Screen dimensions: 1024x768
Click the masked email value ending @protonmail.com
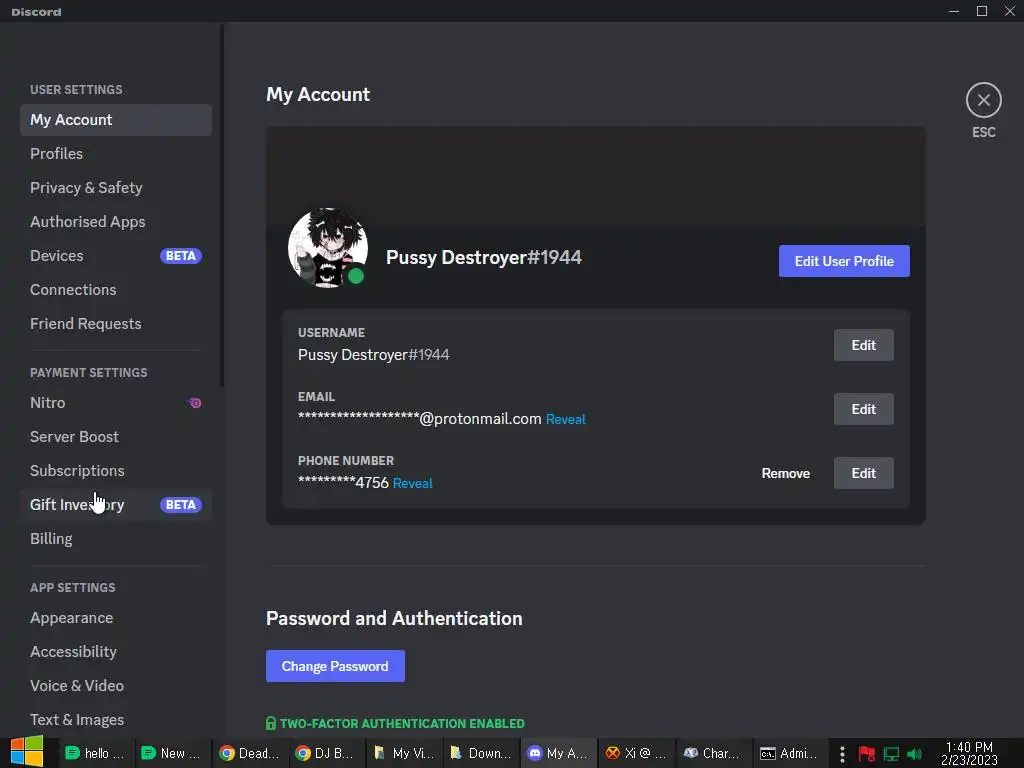click(x=419, y=419)
